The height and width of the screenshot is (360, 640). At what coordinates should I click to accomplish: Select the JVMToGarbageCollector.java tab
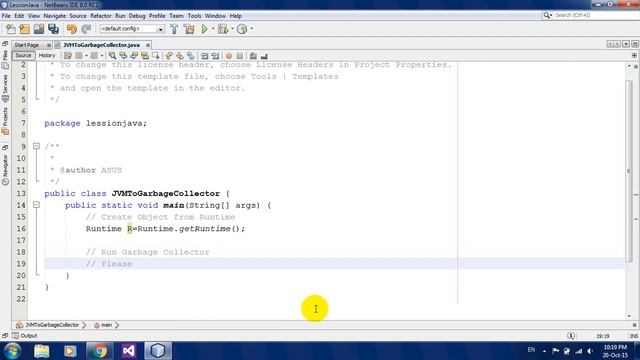101,45
